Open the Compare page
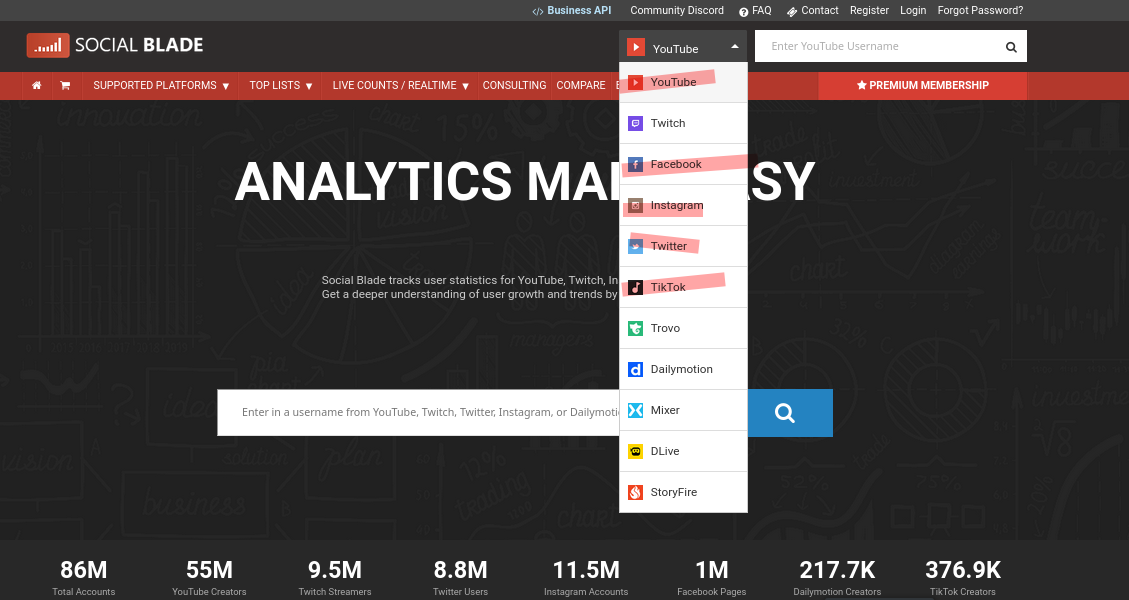Image resolution: width=1129 pixels, height=600 pixels. click(x=581, y=86)
